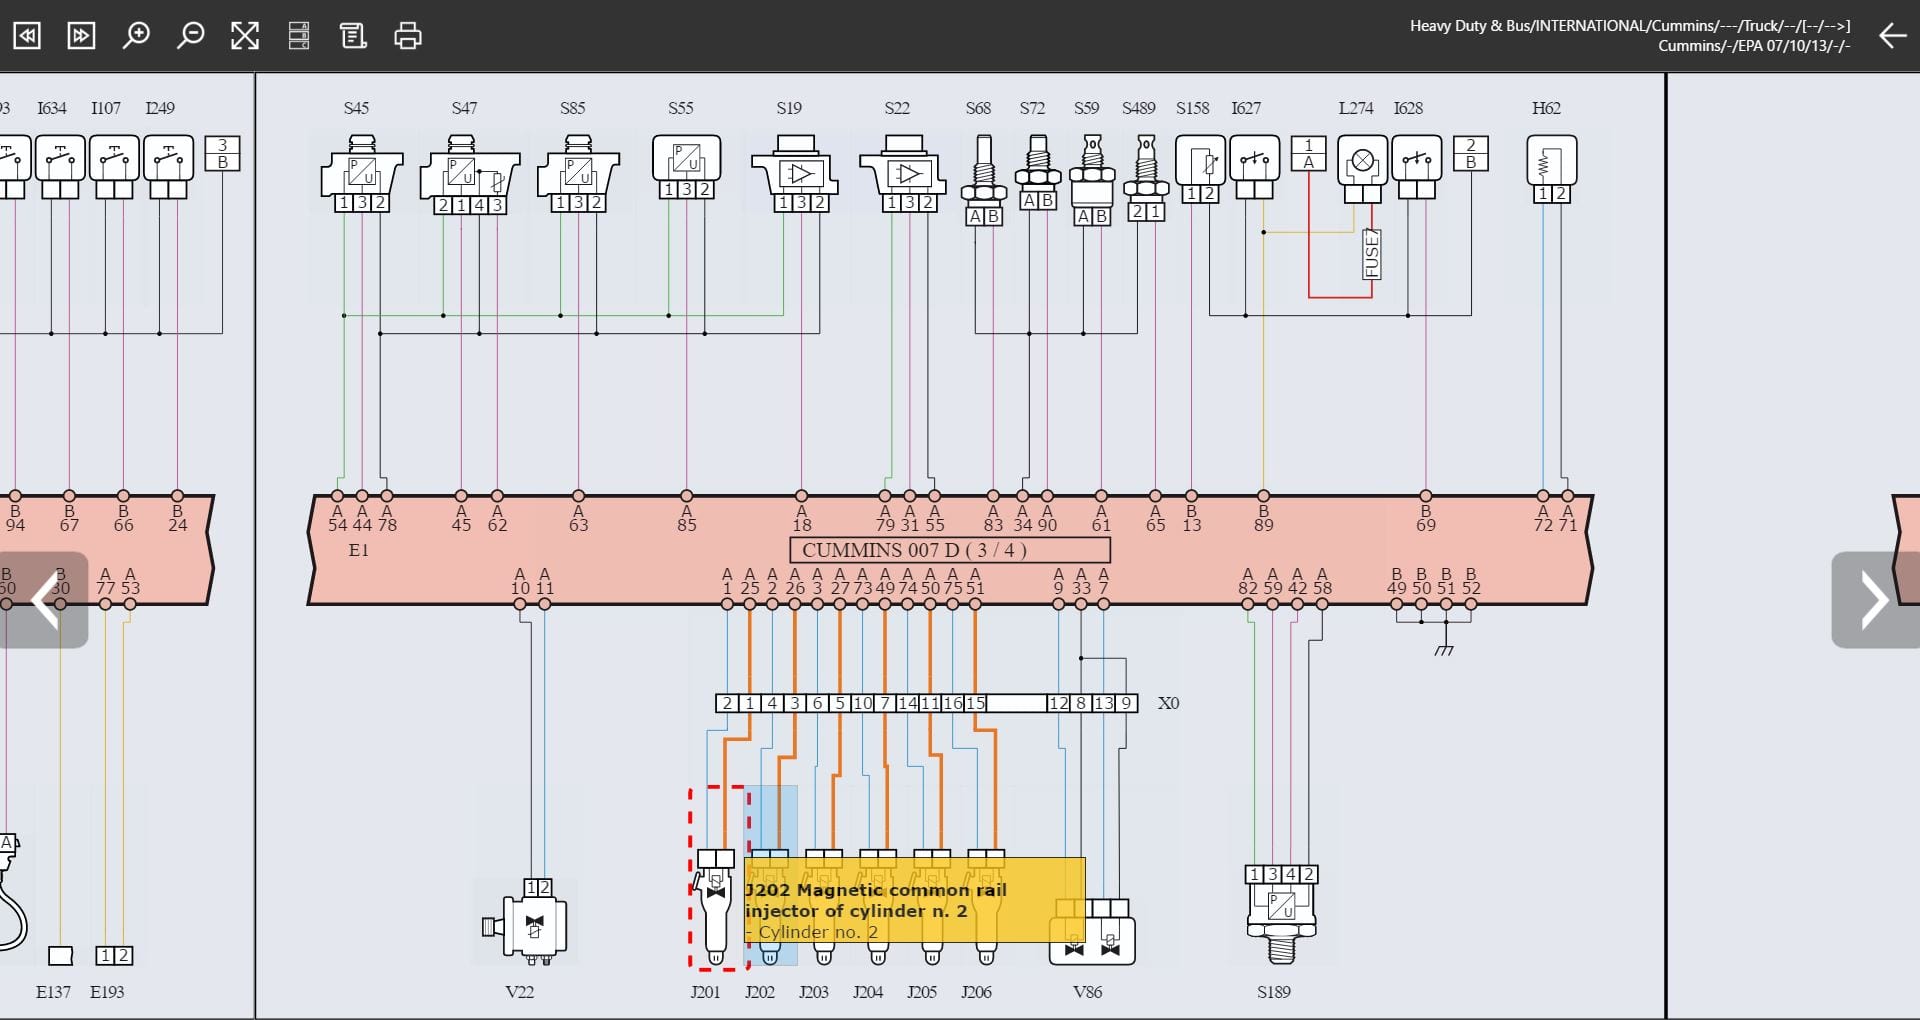Click the FUSE component near L274
The image size is (1920, 1020).
1371,255
